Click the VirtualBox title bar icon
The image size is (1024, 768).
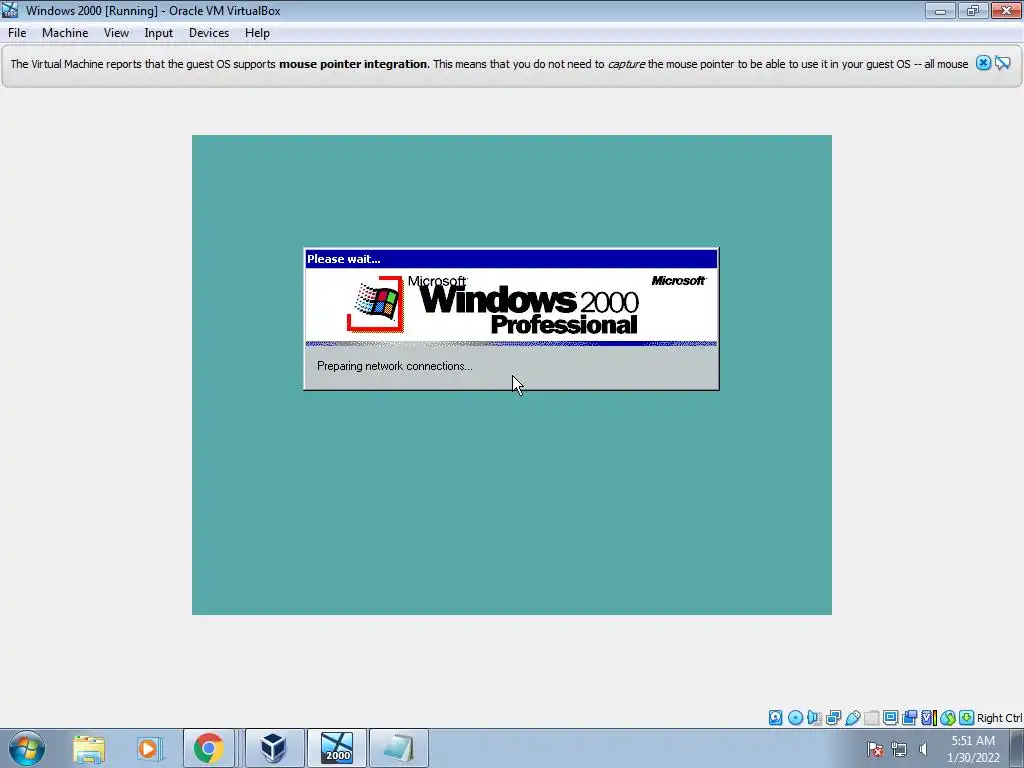(10, 10)
